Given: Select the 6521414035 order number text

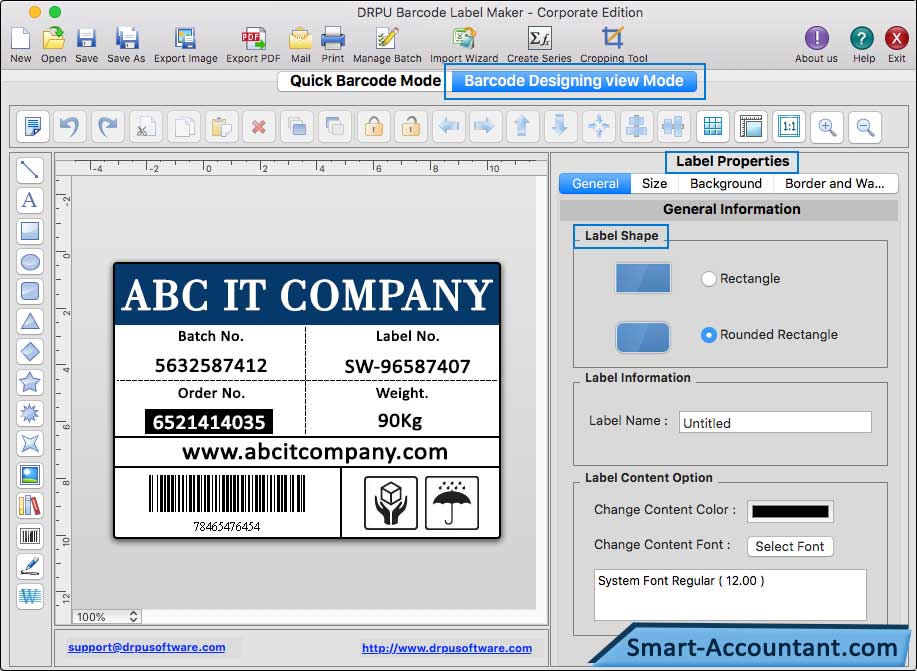Looking at the screenshot, I should (209, 422).
